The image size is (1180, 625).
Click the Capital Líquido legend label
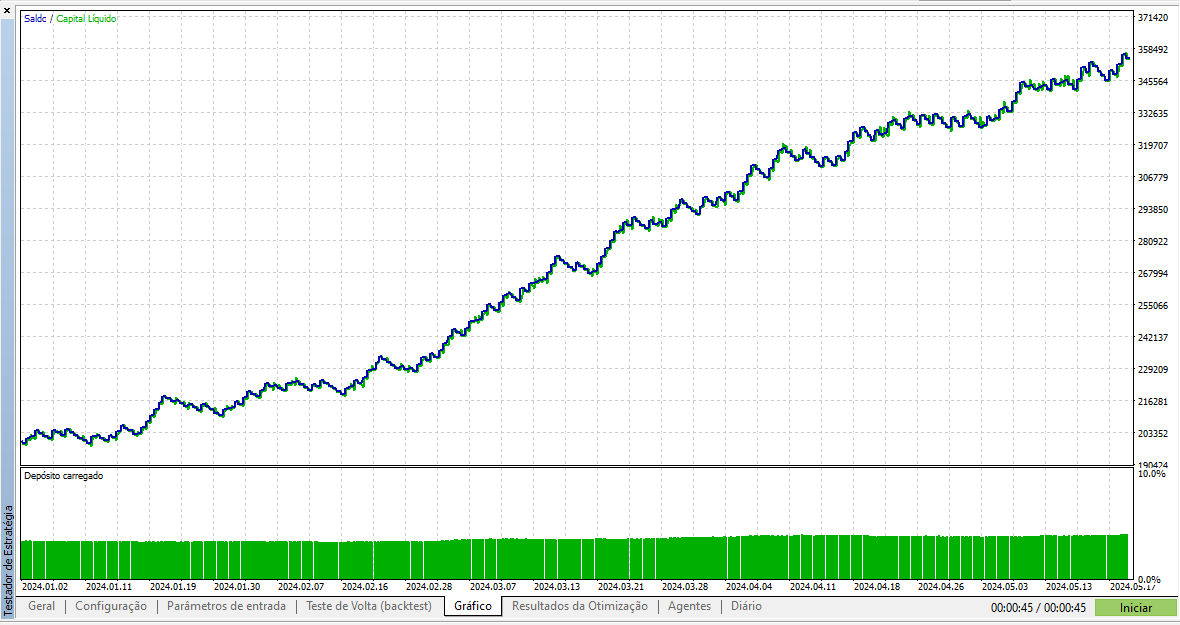pyautogui.click(x=86, y=19)
